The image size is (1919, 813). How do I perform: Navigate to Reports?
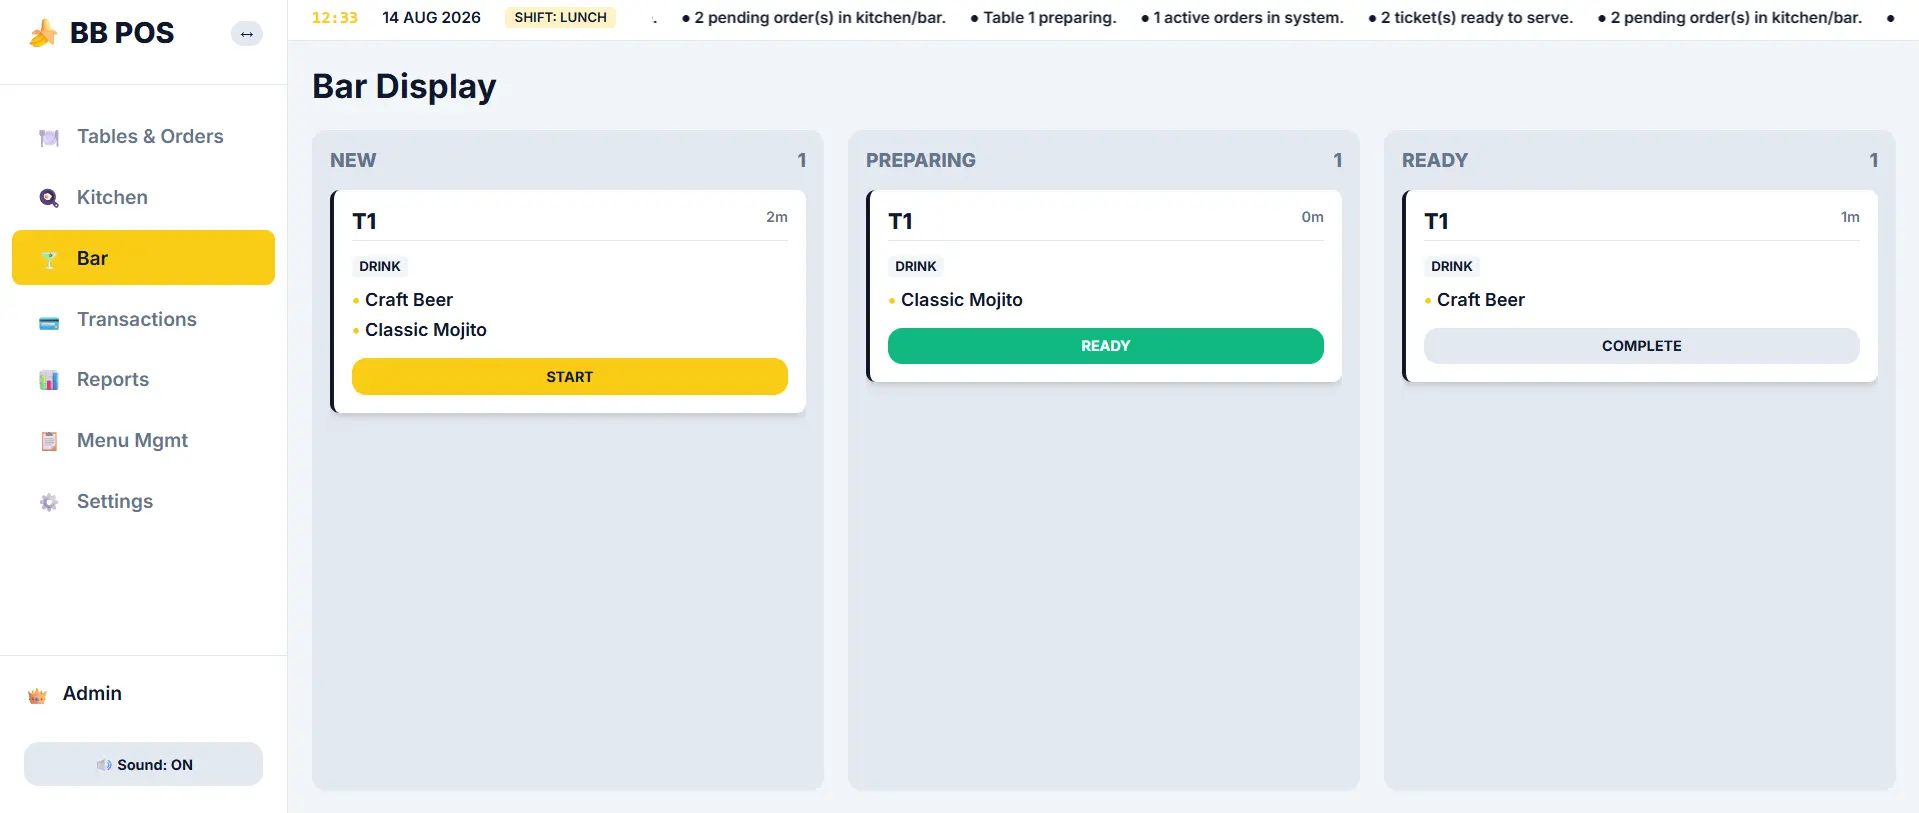point(143,379)
